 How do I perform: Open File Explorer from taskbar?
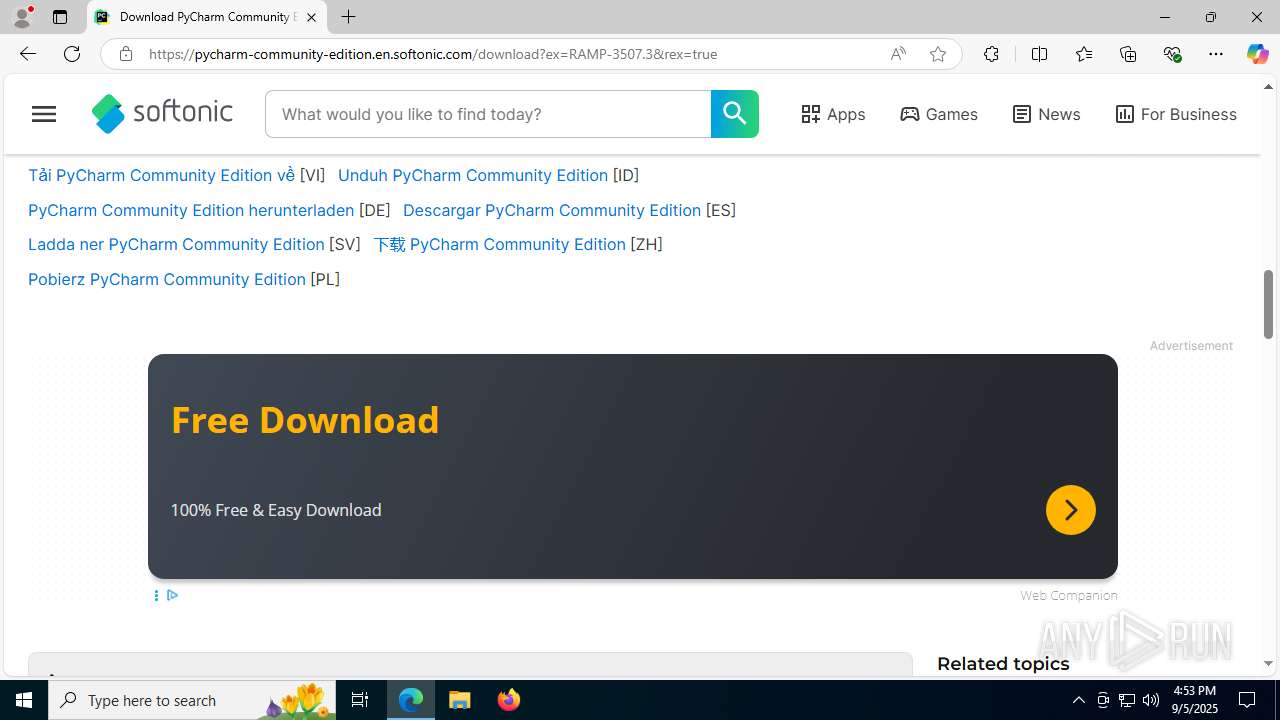click(x=460, y=700)
